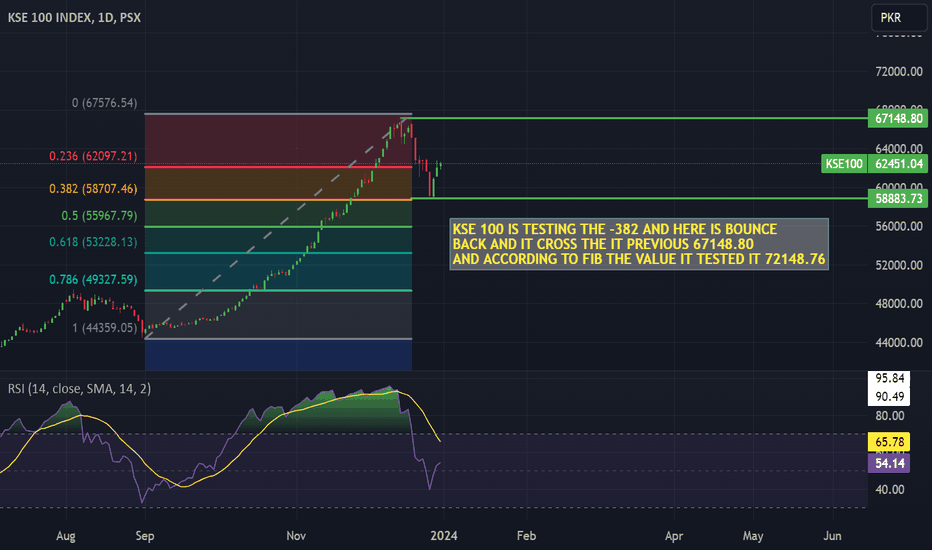Select the 67148.80 green price label

coord(898,118)
